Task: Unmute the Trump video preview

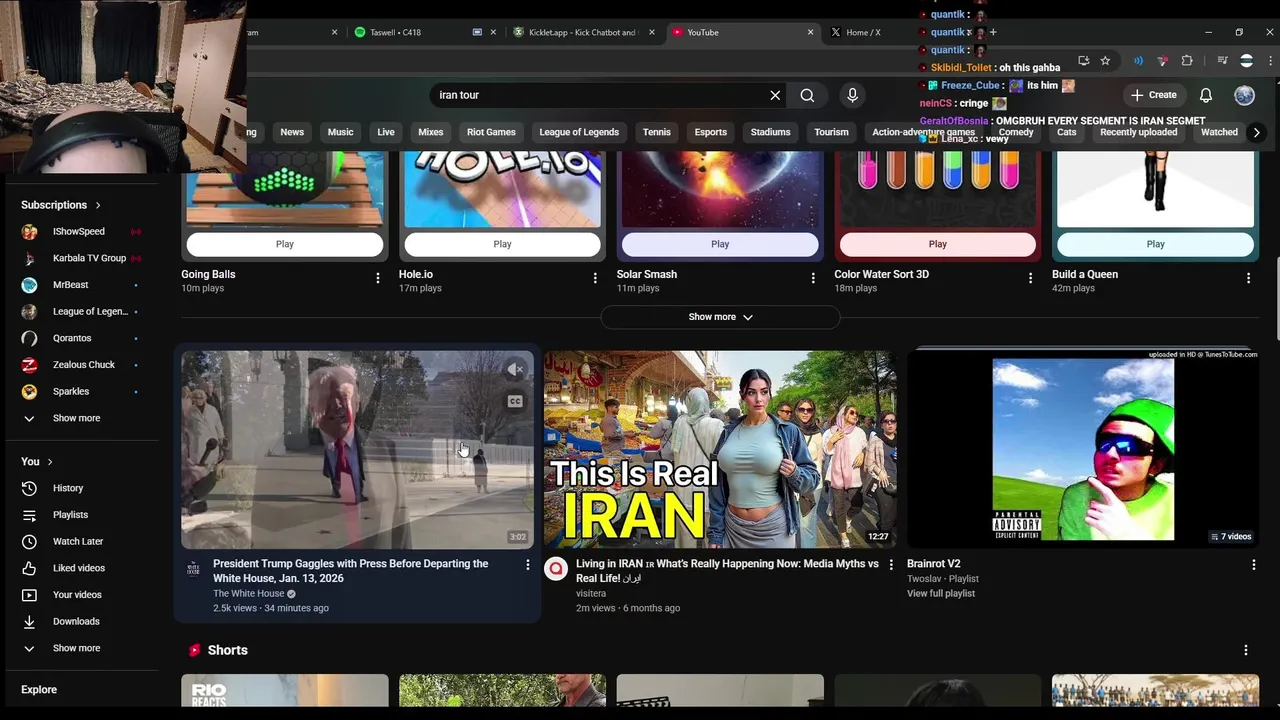Action: click(x=516, y=370)
